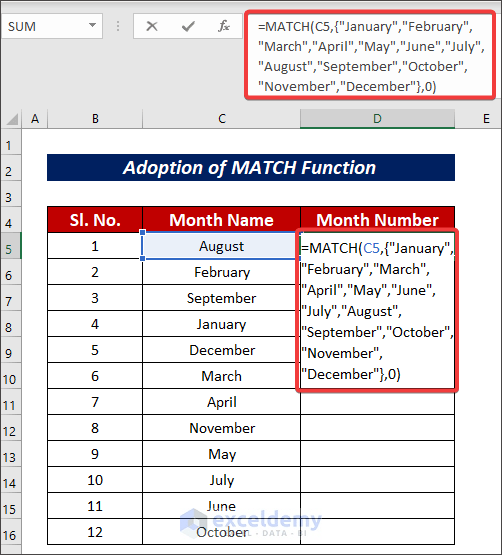Screen dimensions: 502x555
Task: Cancel the formula entry with the X icon
Action: tap(152, 26)
